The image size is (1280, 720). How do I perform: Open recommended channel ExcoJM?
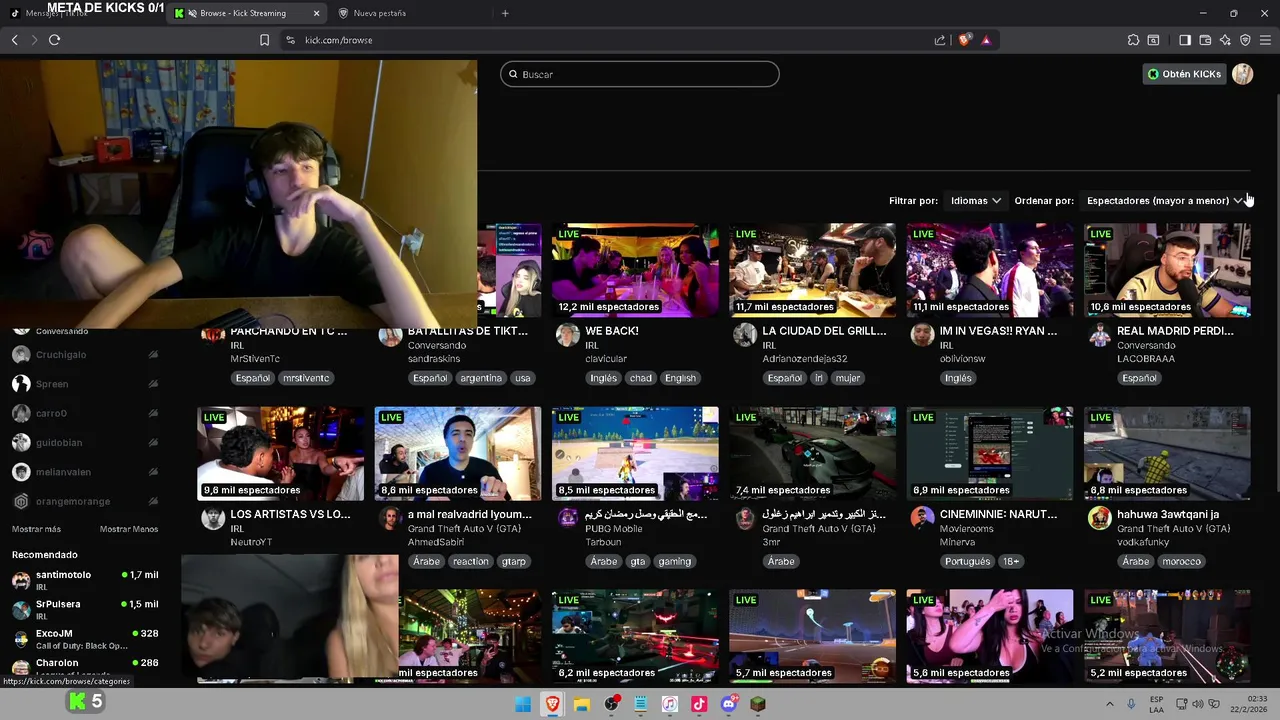85,638
